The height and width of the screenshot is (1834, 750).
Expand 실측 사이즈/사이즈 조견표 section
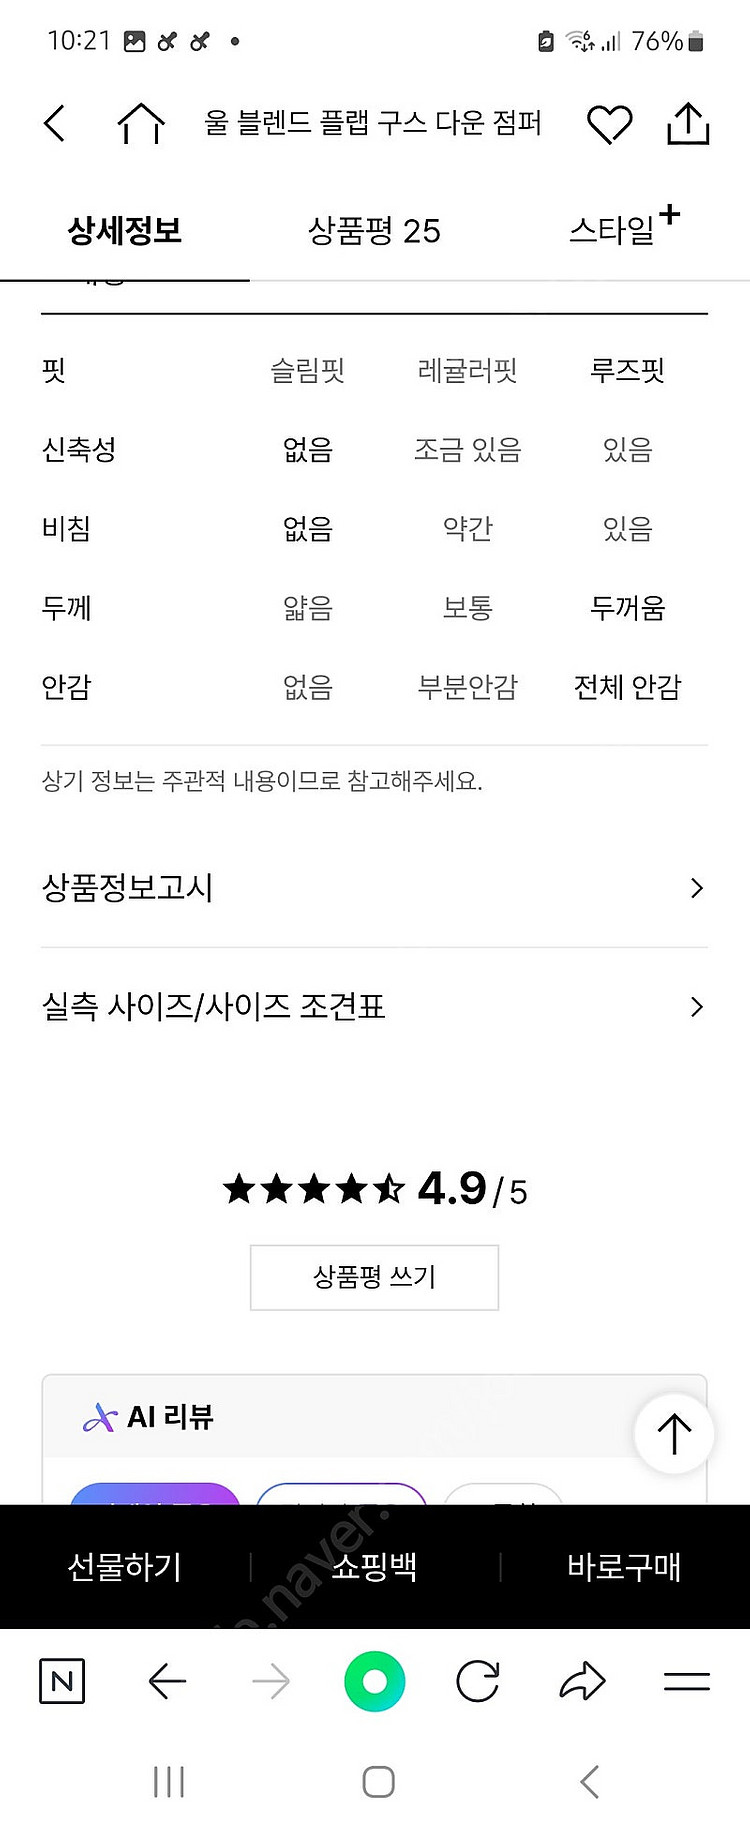point(374,1007)
